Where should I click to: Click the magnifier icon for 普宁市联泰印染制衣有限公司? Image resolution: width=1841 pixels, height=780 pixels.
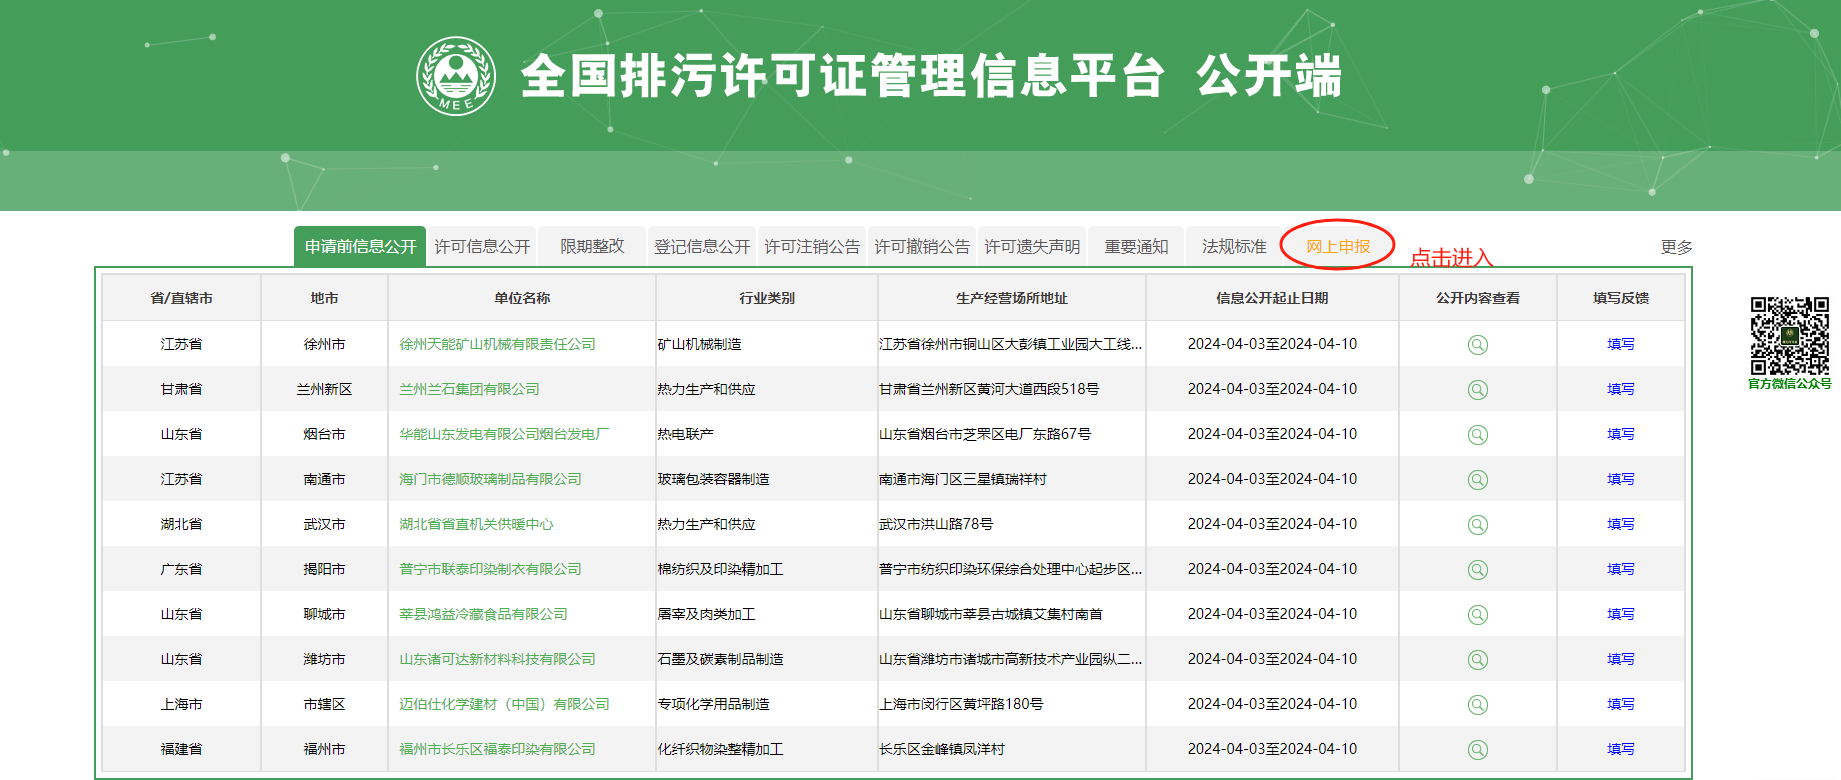1477,570
